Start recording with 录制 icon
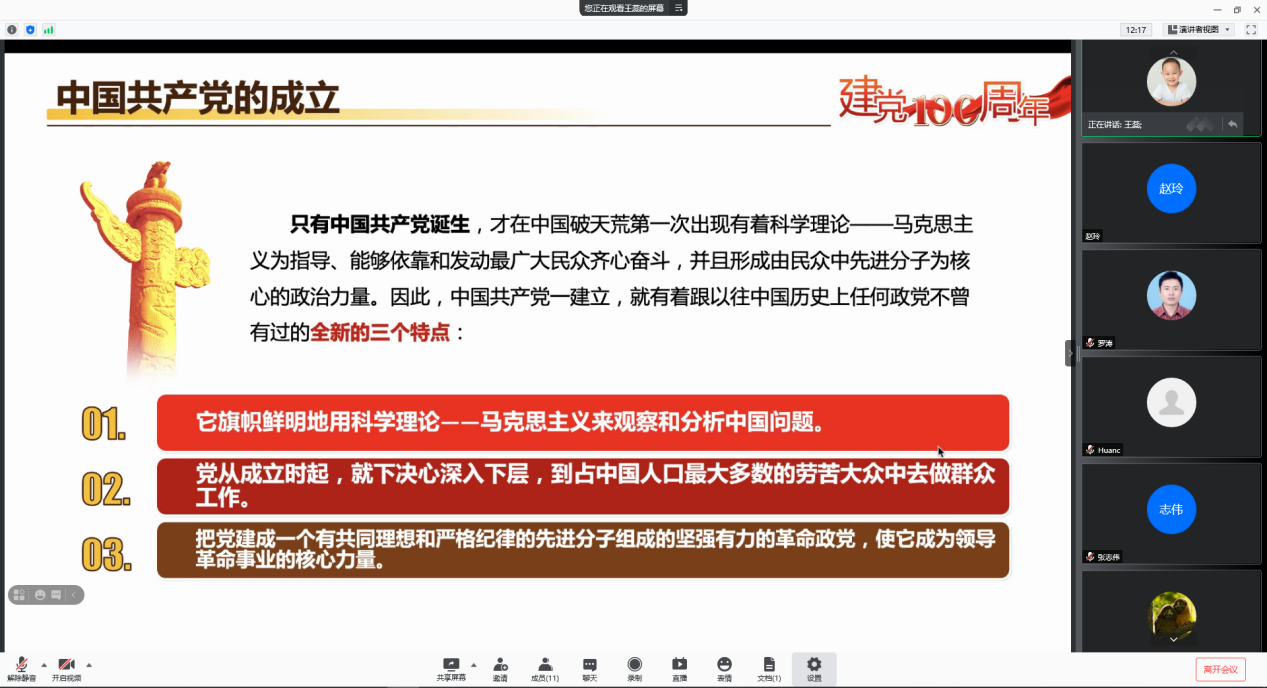 634,666
